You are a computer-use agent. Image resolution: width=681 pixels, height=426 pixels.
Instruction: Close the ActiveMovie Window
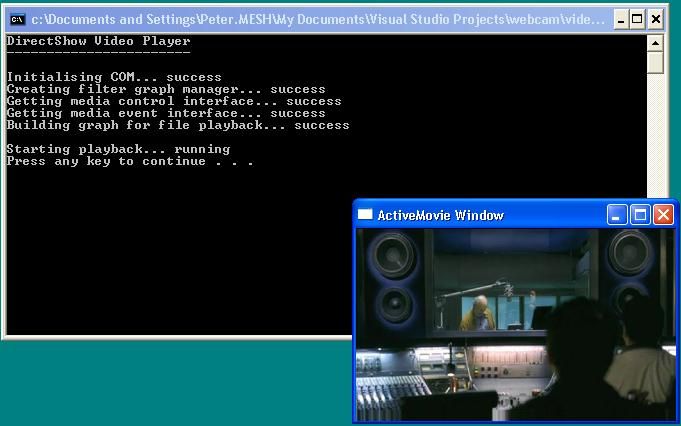click(663, 215)
